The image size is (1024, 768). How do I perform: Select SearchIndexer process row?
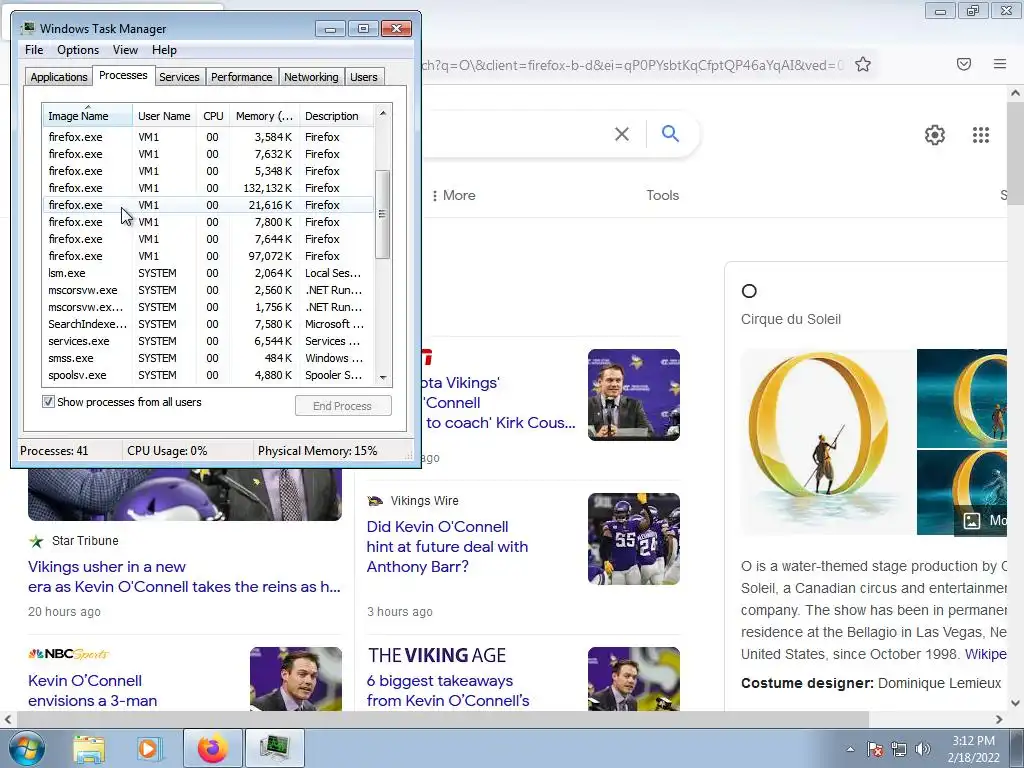click(208, 324)
